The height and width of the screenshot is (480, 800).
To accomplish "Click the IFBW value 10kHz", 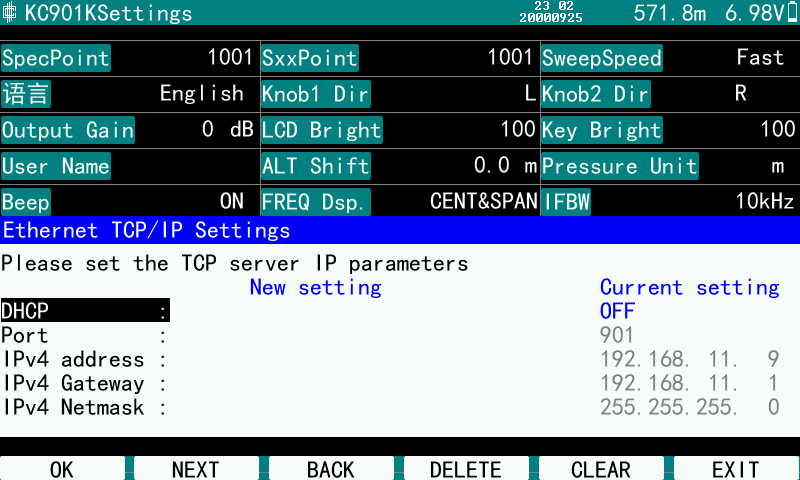I will (764, 201).
